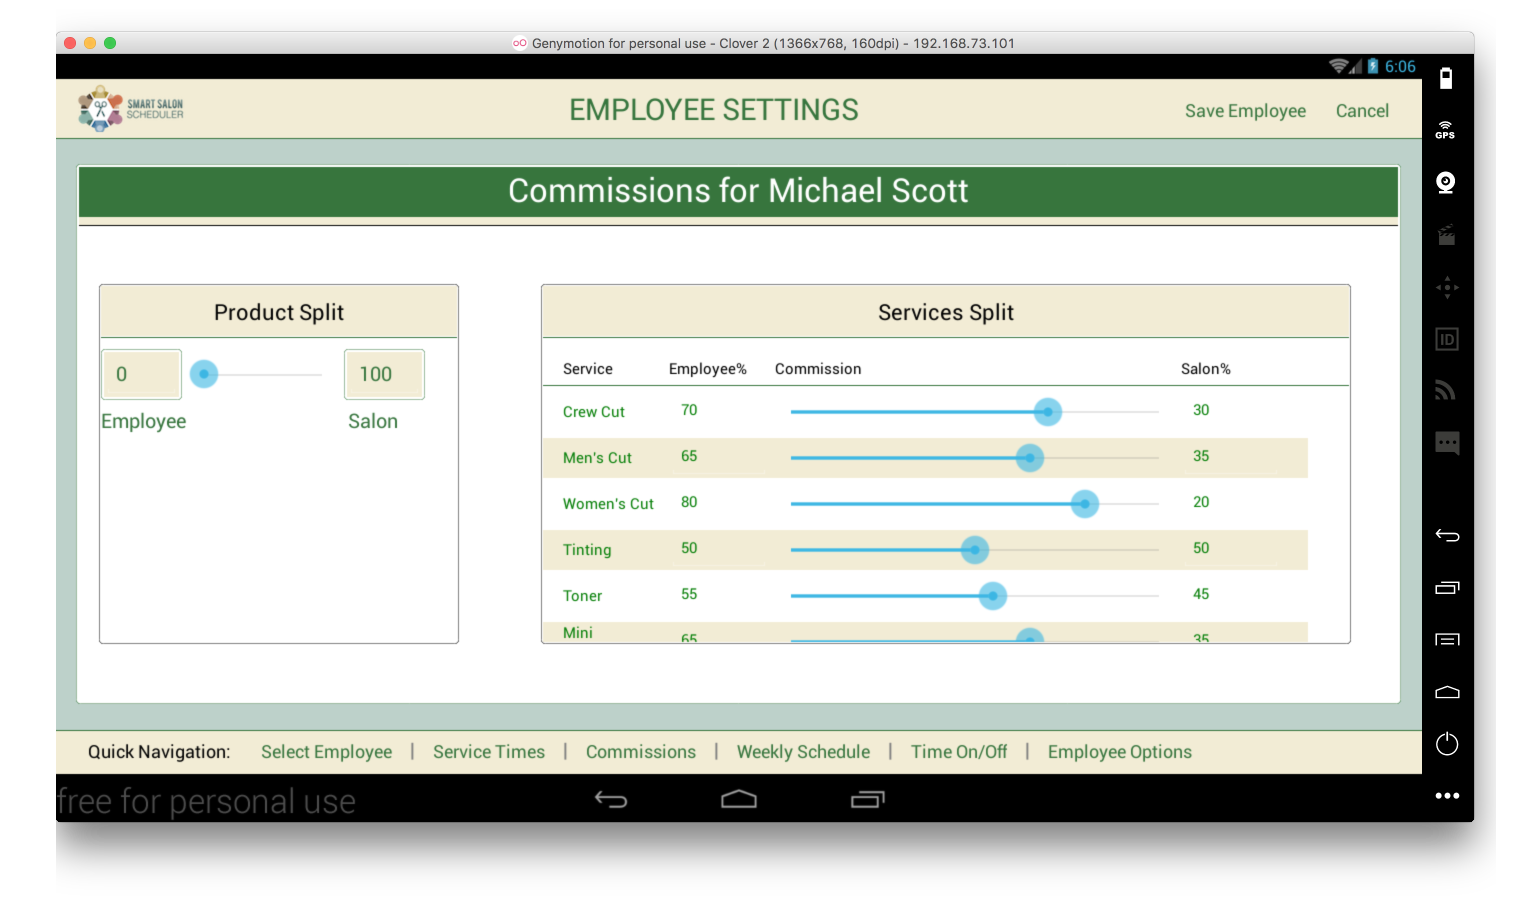The width and height of the screenshot is (1530, 902).
Task: Click the Smart Salon Scheduler logo
Action: [x=131, y=109]
